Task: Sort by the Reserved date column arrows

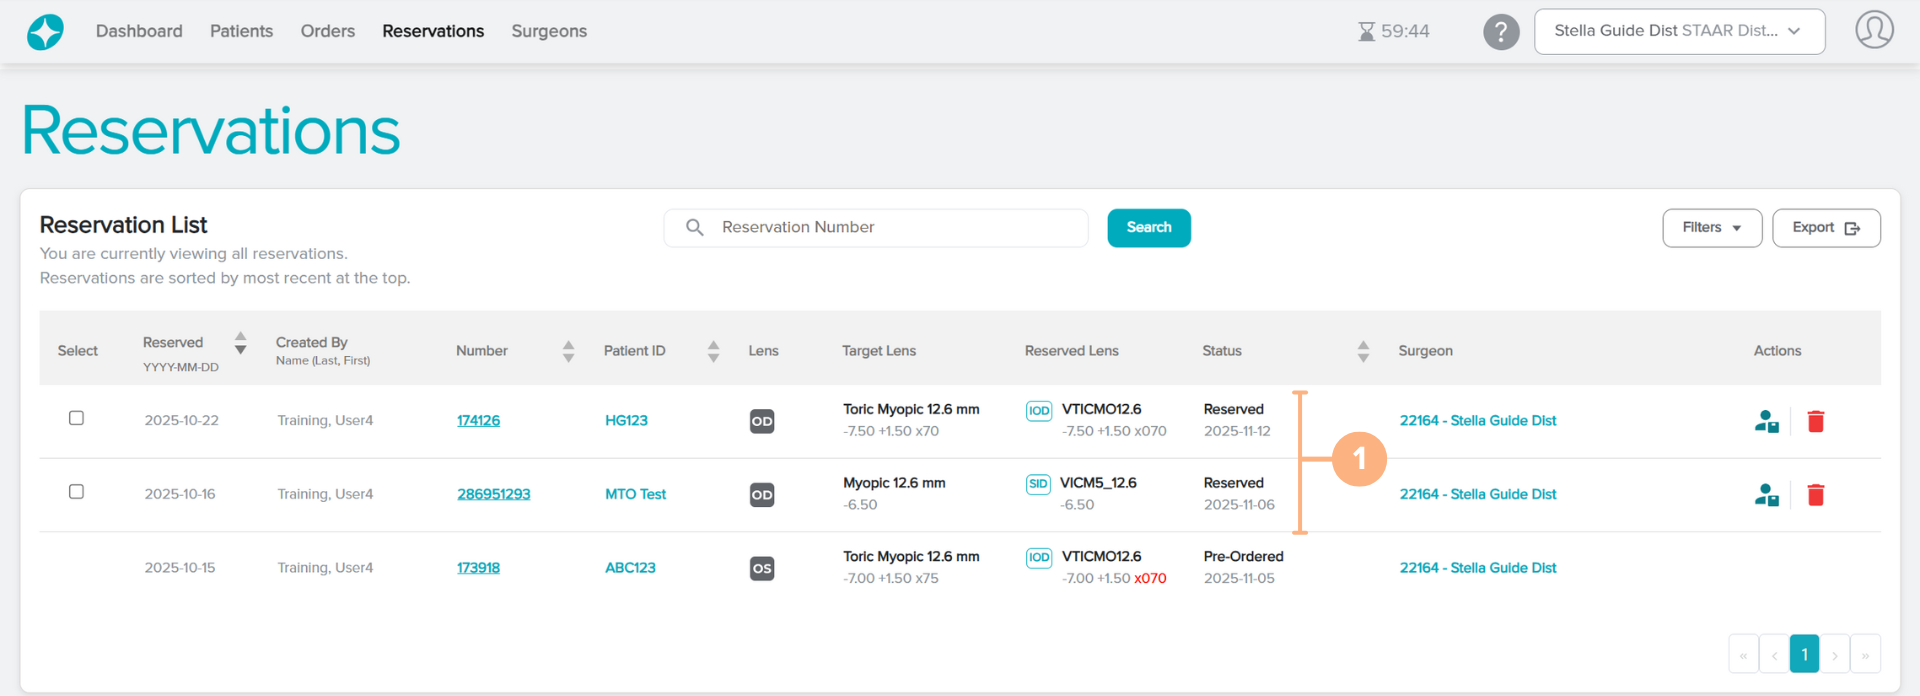Action: pyautogui.click(x=240, y=343)
